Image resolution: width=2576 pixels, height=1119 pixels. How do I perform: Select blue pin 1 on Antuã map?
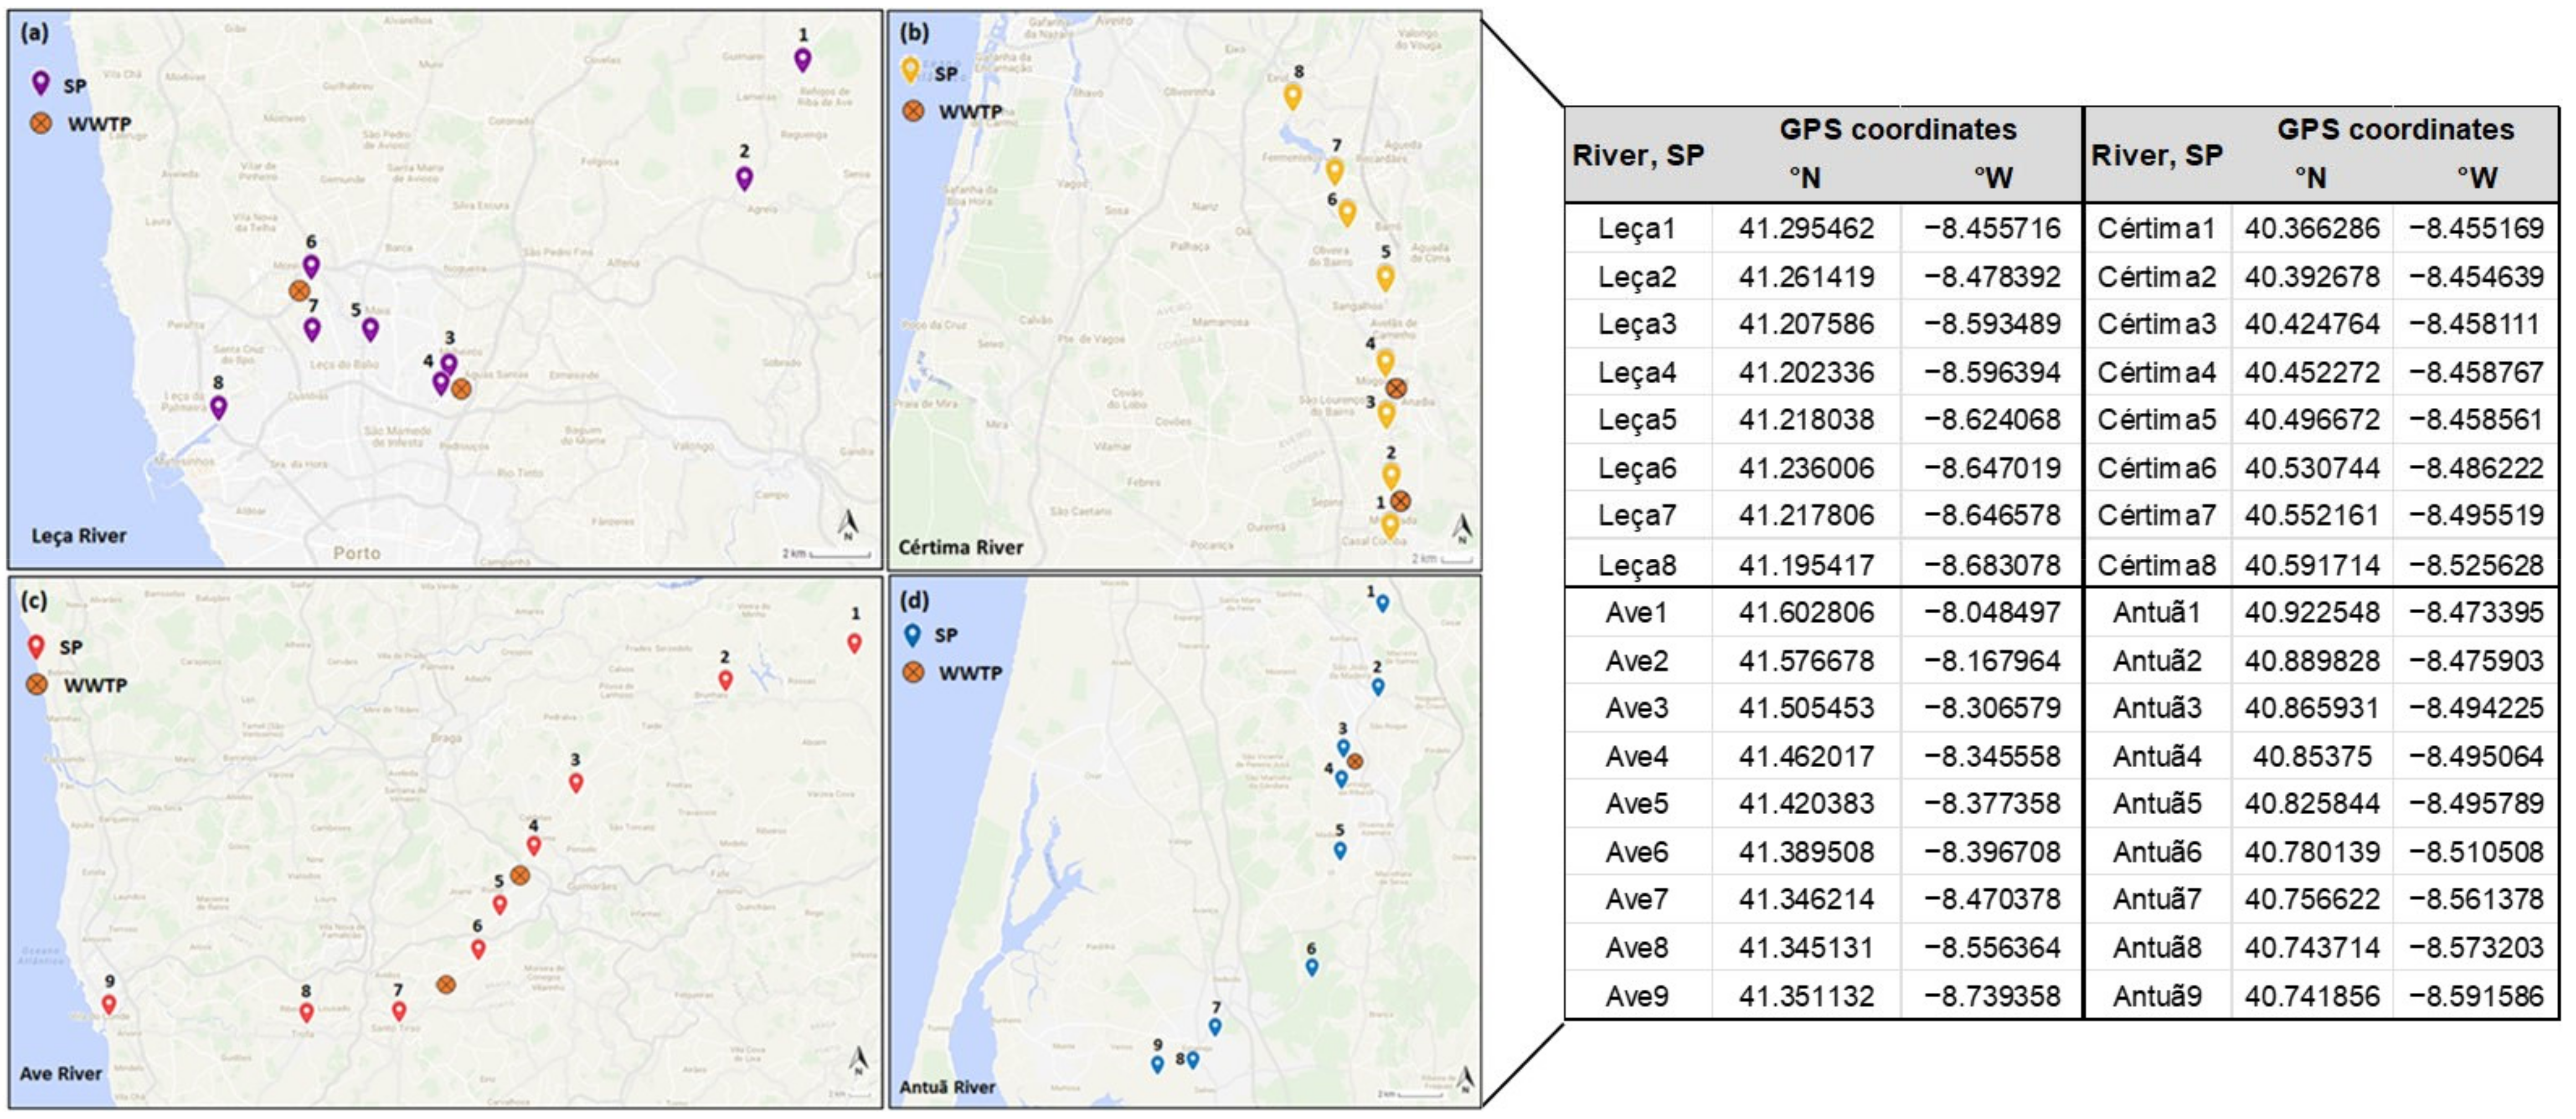[x=1382, y=603]
